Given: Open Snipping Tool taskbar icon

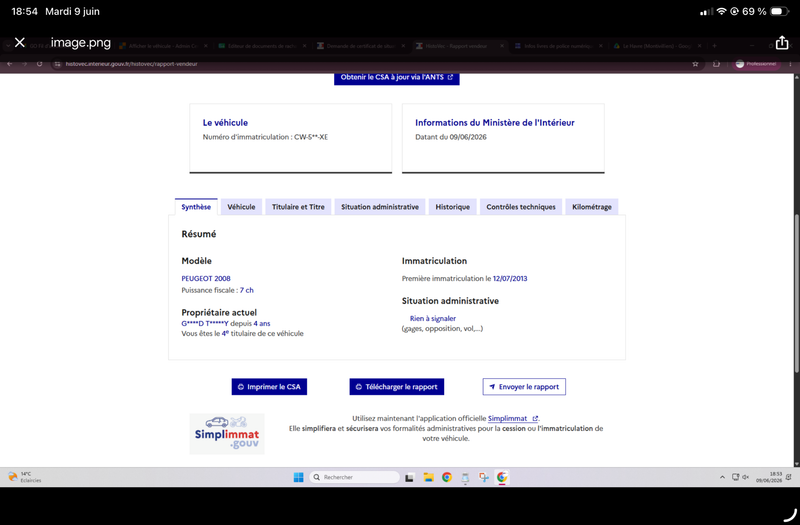Looking at the screenshot, I should click(x=484, y=477).
